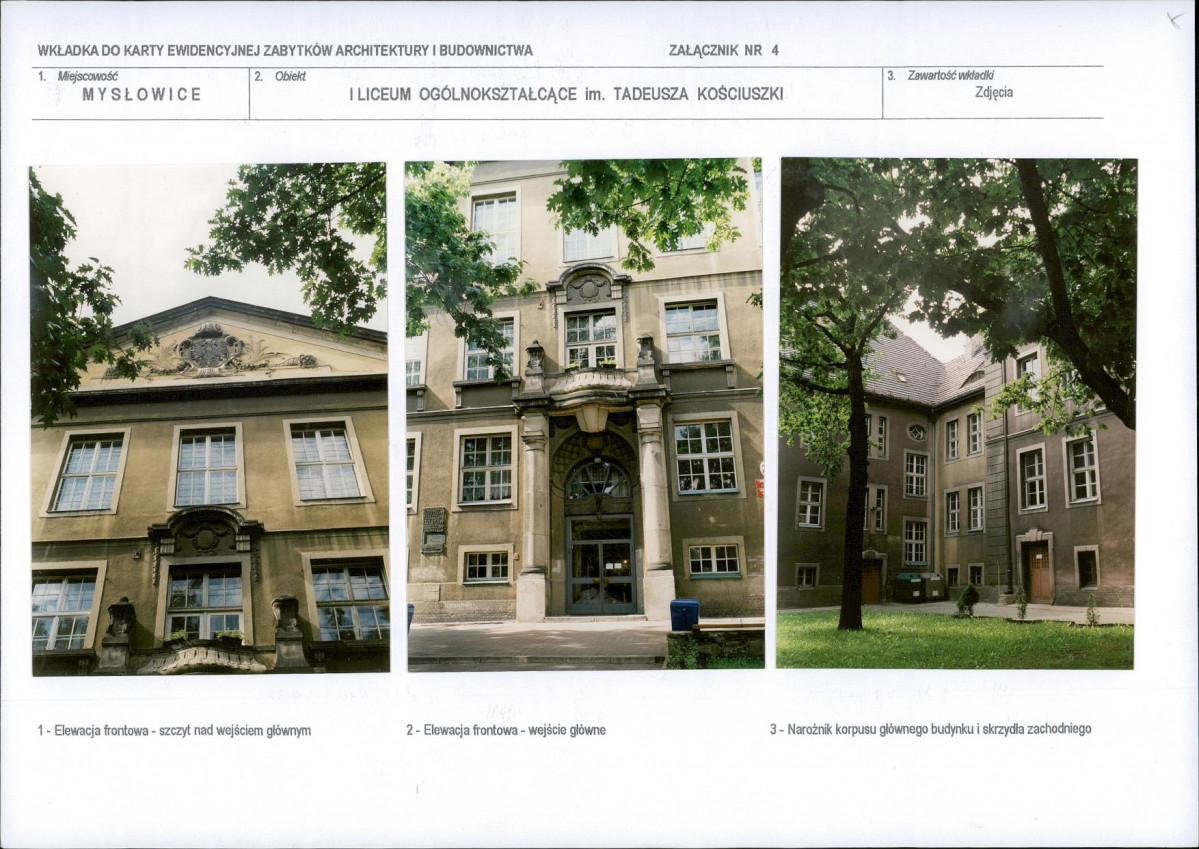The width and height of the screenshot is (1199, 849).
Task: Click the '3. Zawartość wkładki' field label
Action: 941,75
